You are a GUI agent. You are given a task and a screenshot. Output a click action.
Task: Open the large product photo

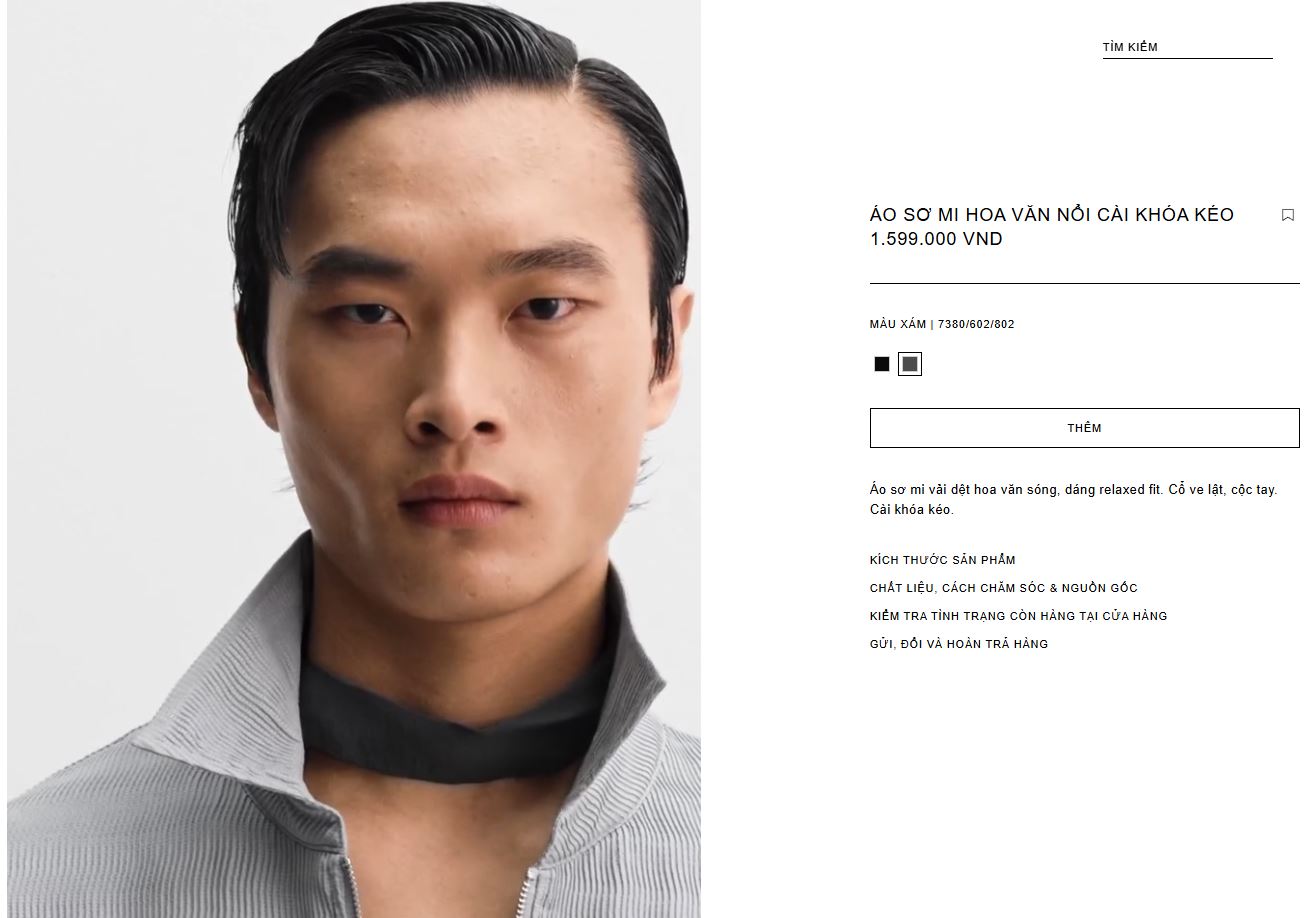(x=354, y=459)
